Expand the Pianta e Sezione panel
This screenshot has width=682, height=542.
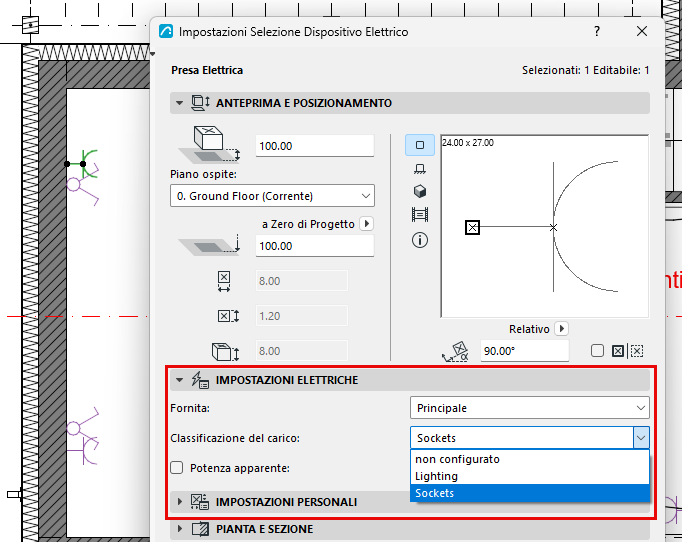pos(179,529)
